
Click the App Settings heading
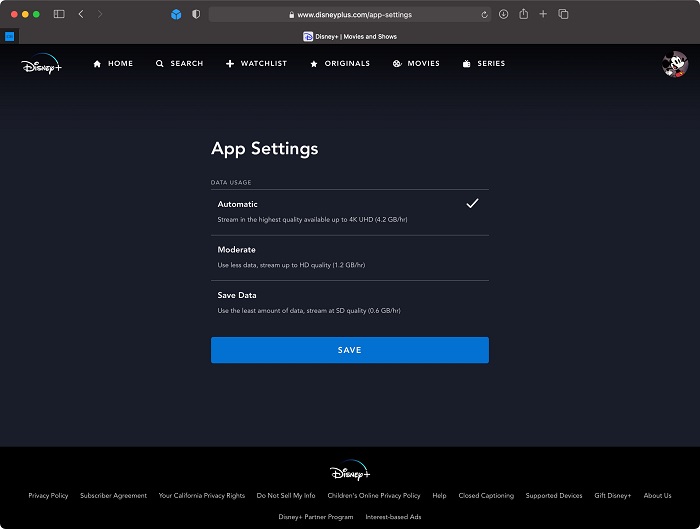(x=265, y=149)
